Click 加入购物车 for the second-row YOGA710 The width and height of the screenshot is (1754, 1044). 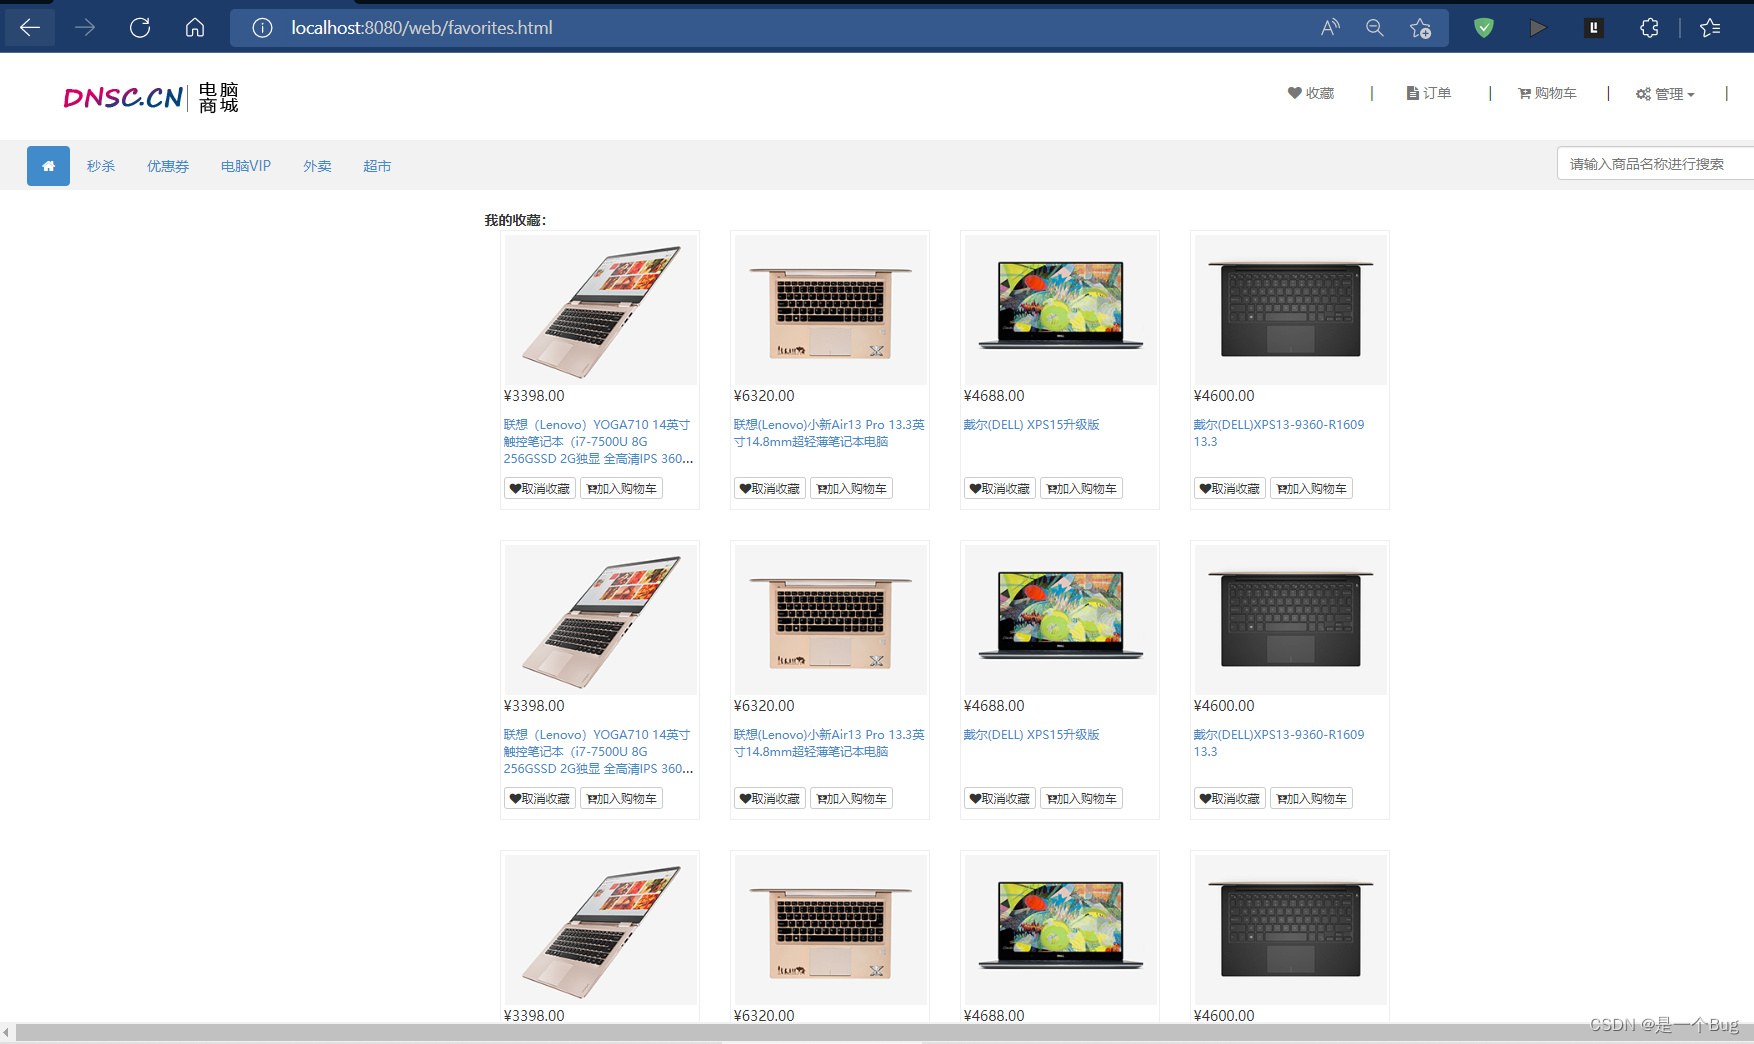point(622,799)
